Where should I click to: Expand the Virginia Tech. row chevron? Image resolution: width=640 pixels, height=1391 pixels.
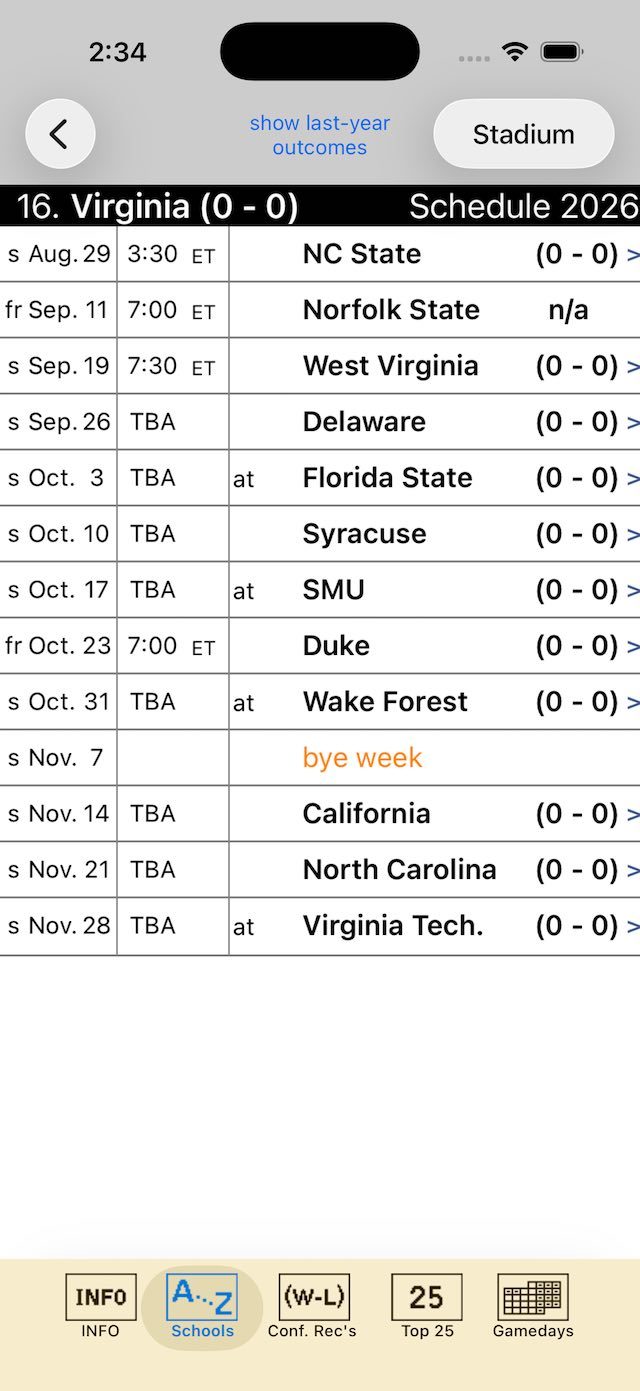click(633, 927)
